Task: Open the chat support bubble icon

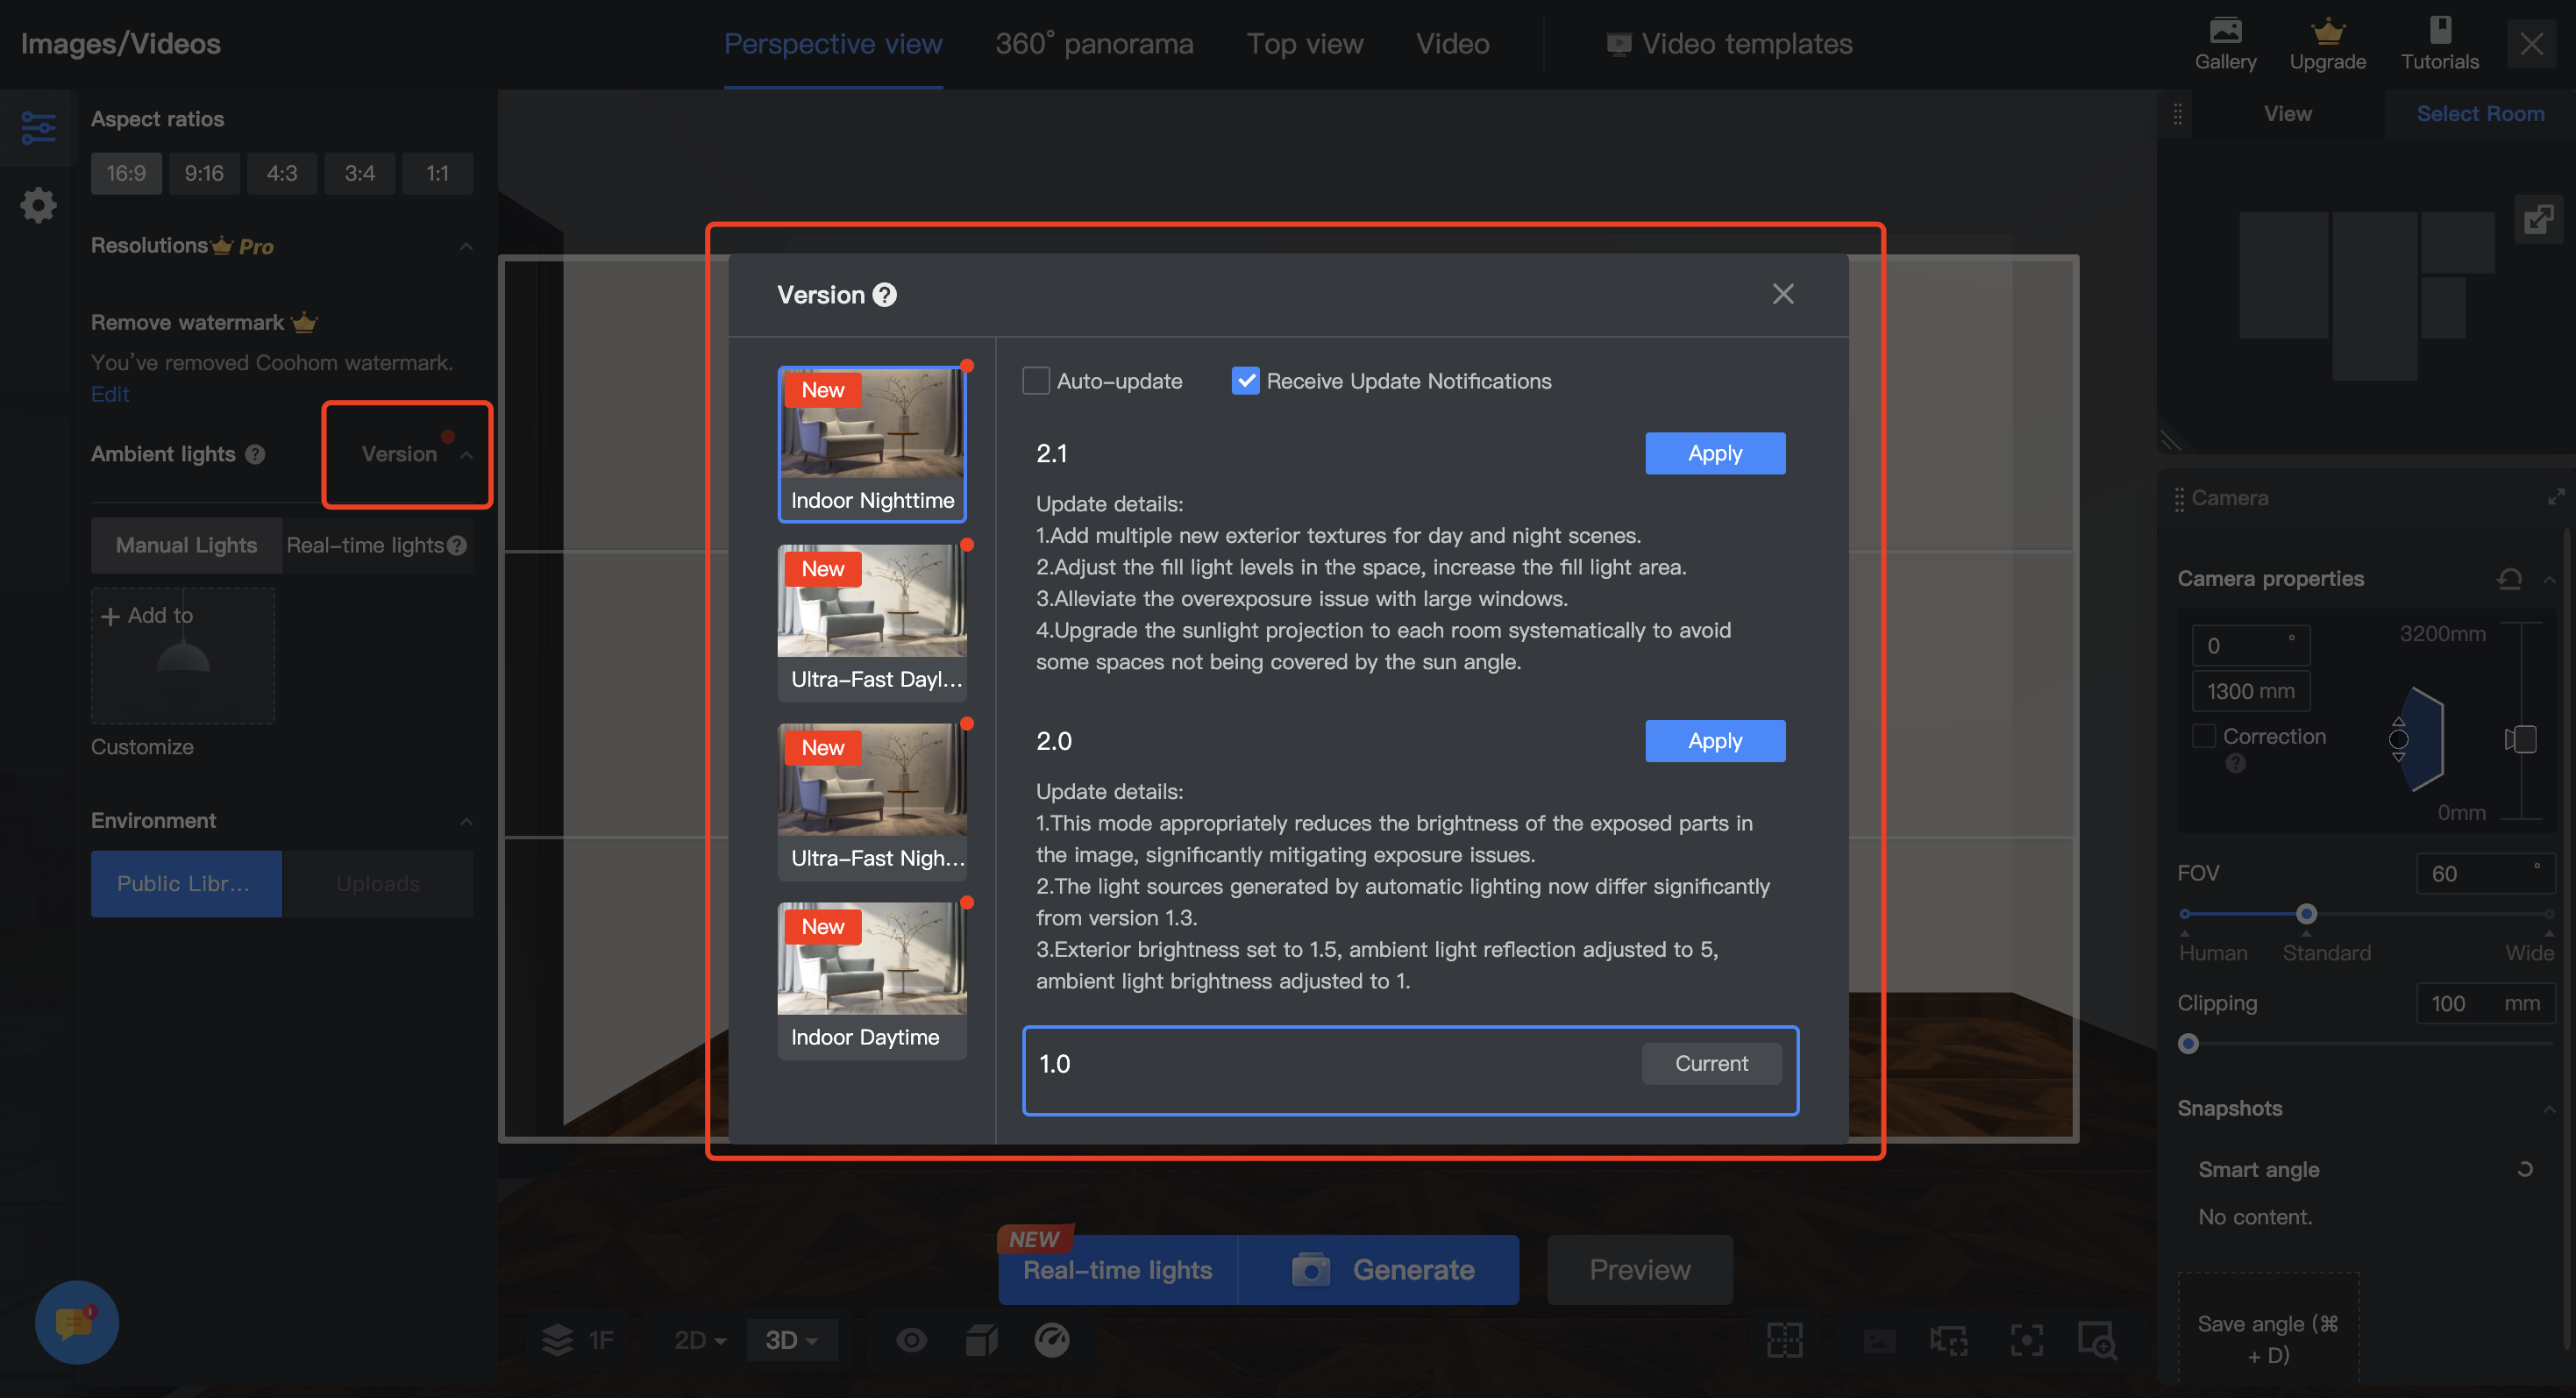Action: coord(76,1322)
